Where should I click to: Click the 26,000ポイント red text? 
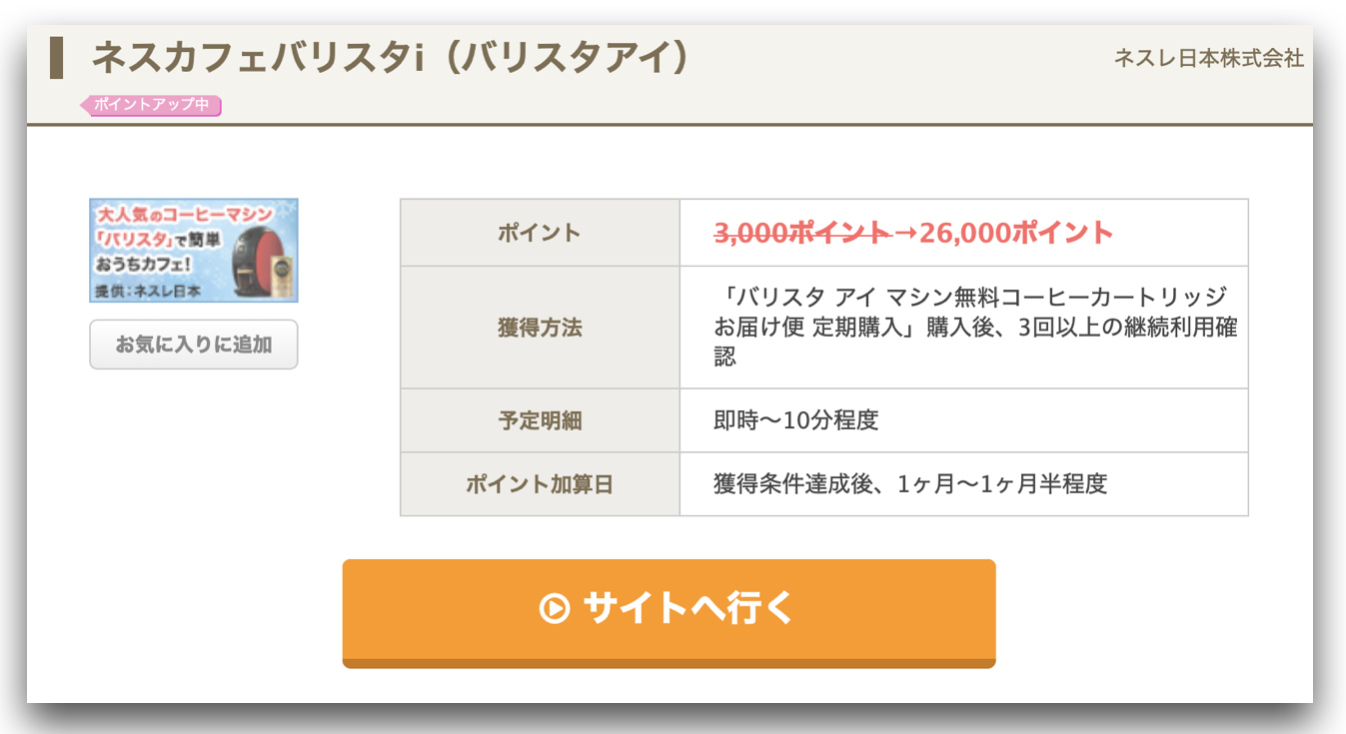coord(1017,233)
